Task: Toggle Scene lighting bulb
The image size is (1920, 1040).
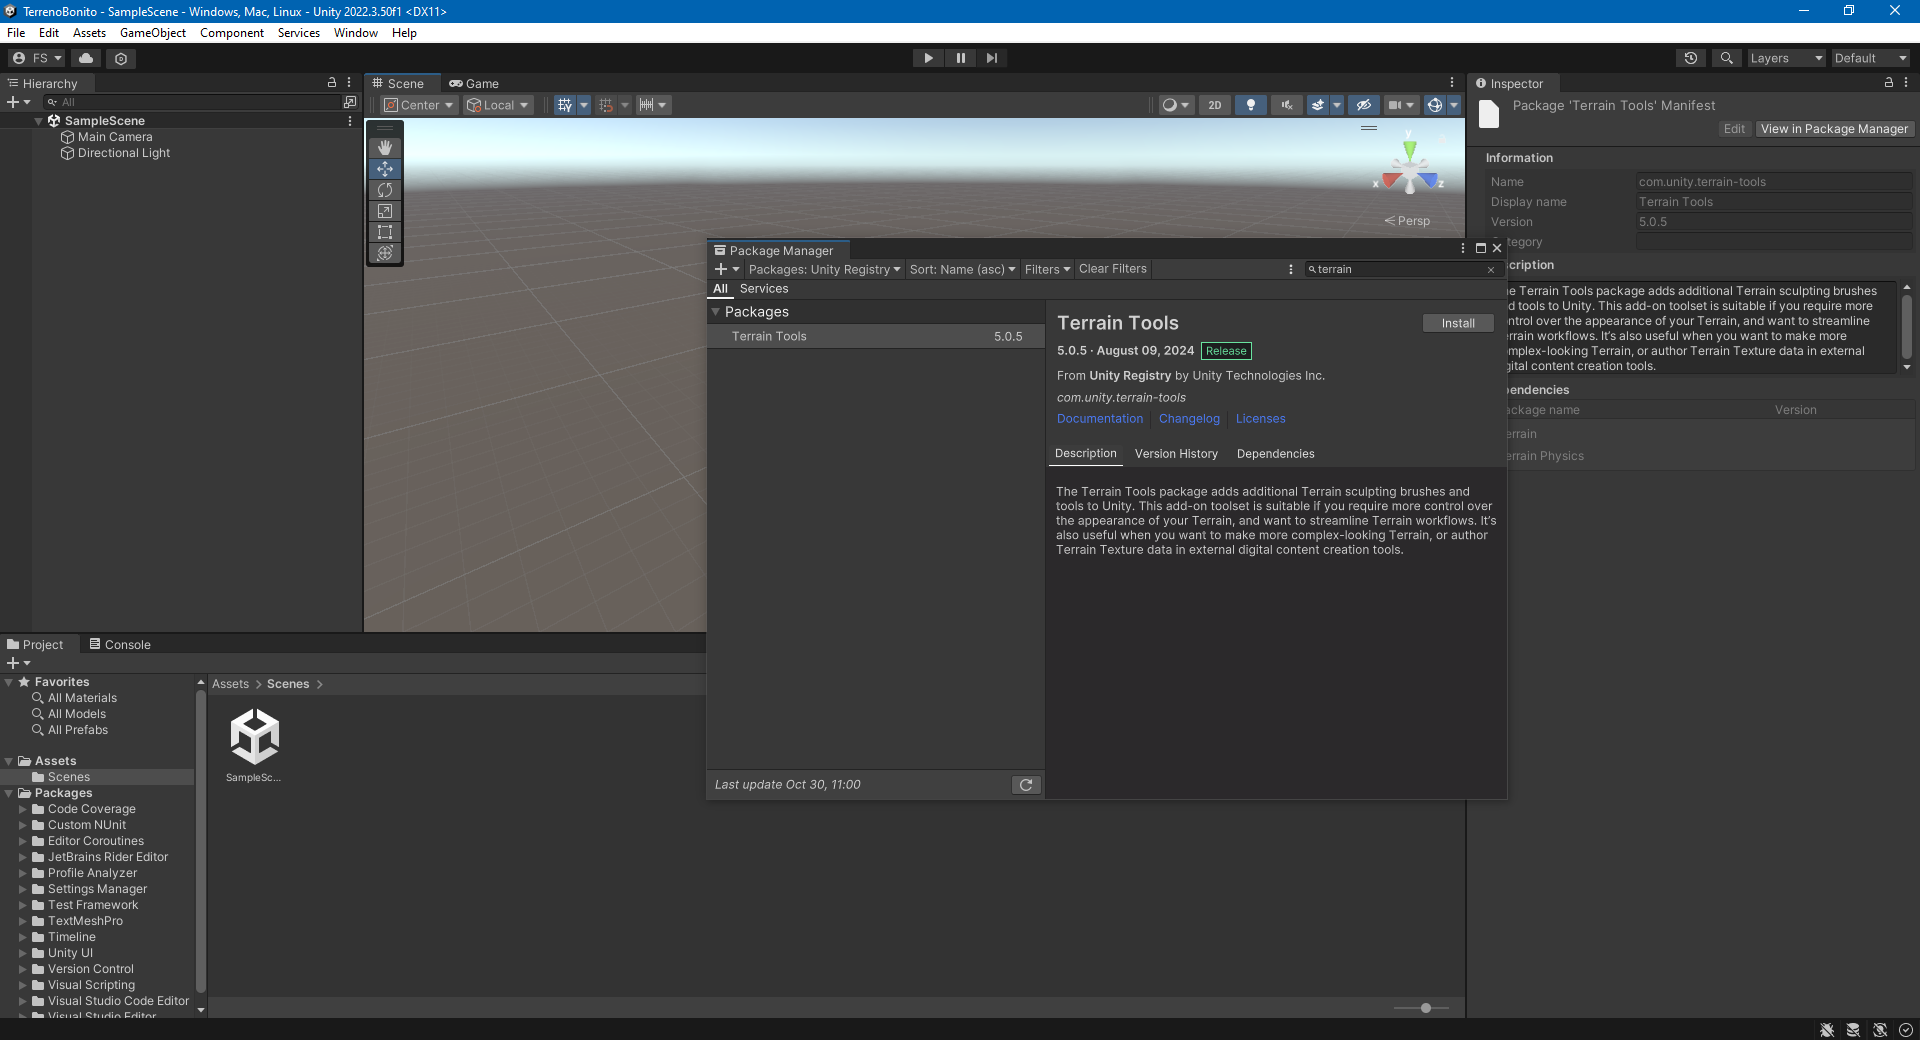Action: 1250,105
